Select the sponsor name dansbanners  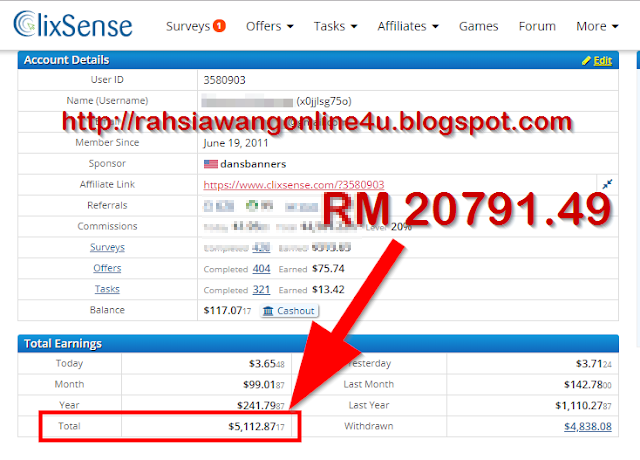(253, 164)
